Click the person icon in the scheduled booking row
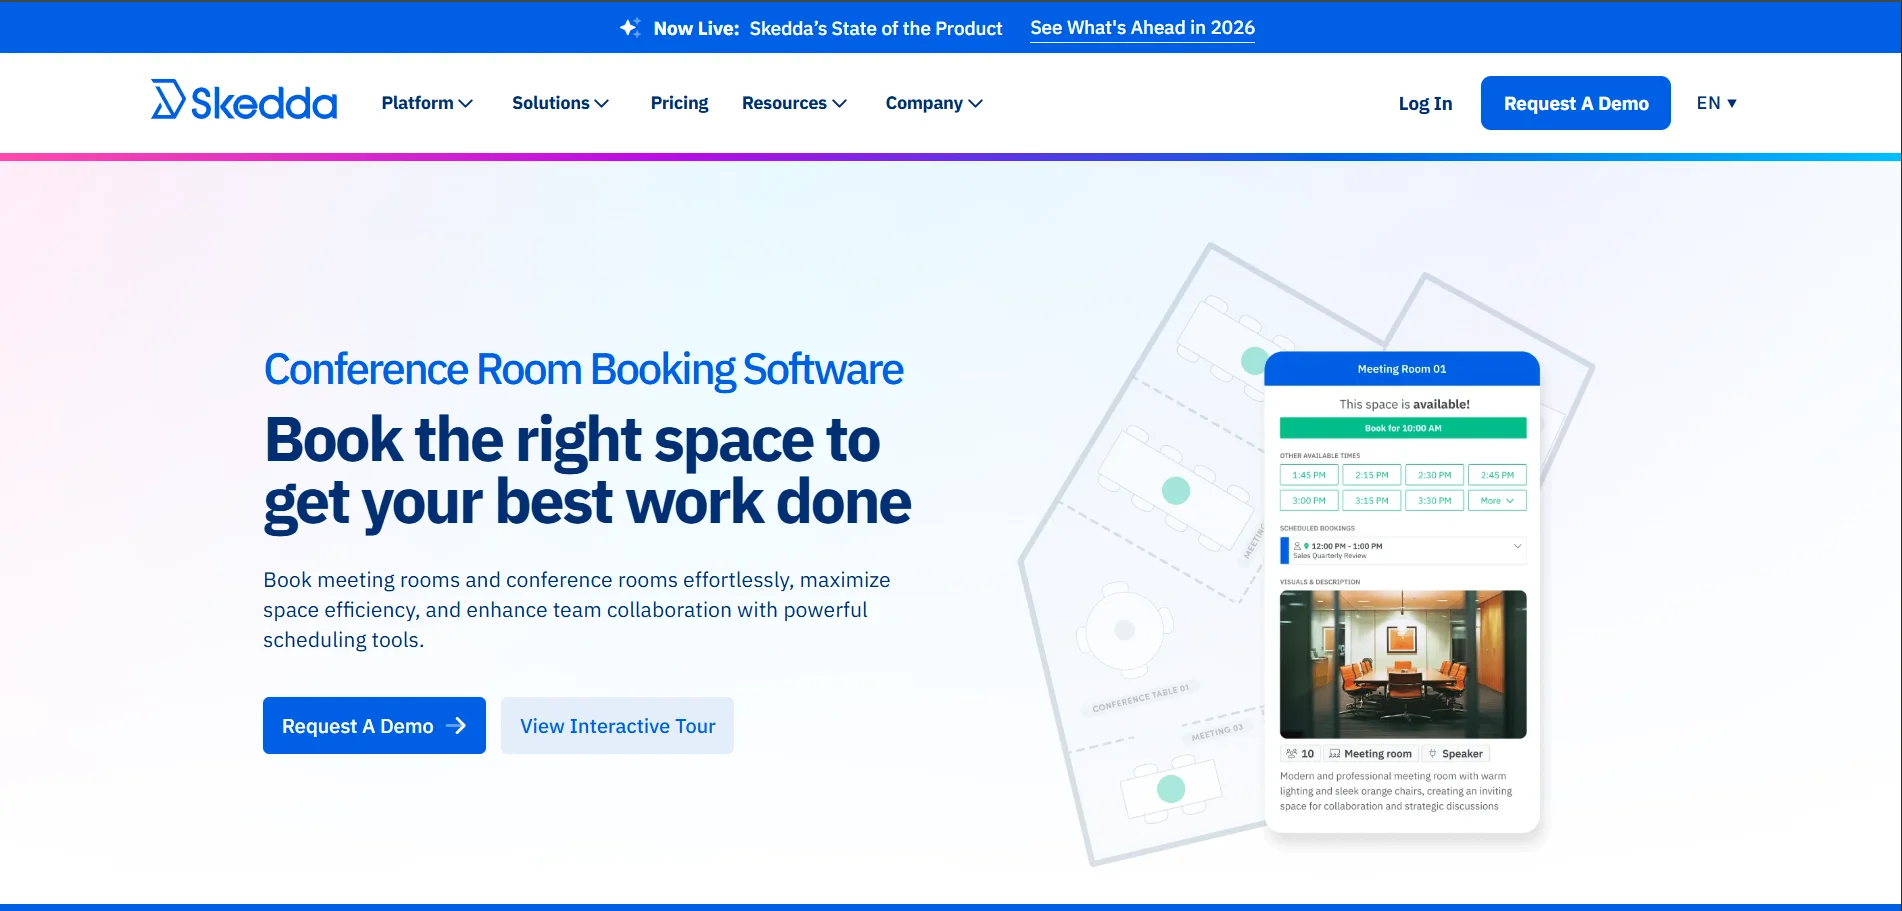The width and height of the screenshot is (1902, 911). pyautogui.click(x=1297, y=546)
